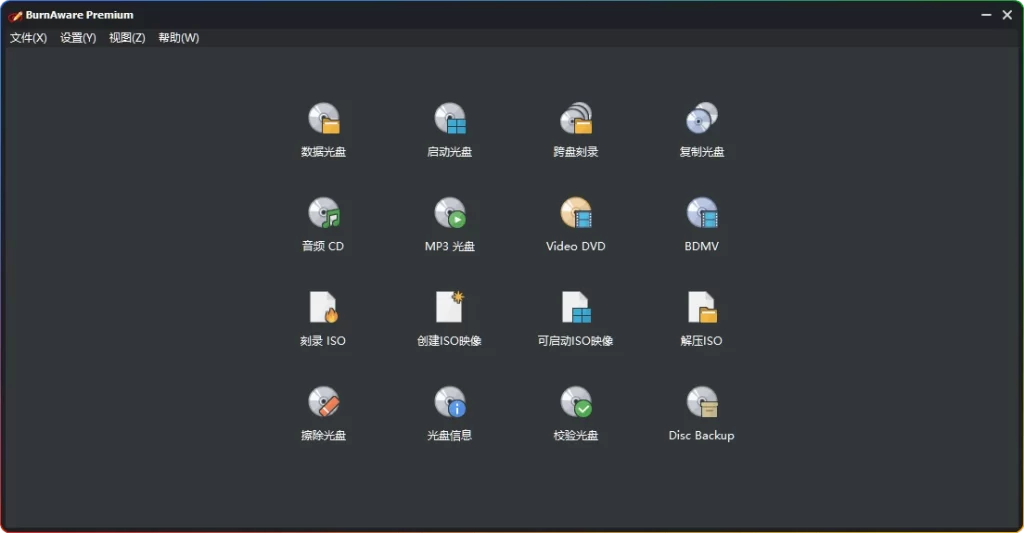Open the 视图(Z) menu
The height and width of the screenshot is (533, 1024).
tap(127, 38)
